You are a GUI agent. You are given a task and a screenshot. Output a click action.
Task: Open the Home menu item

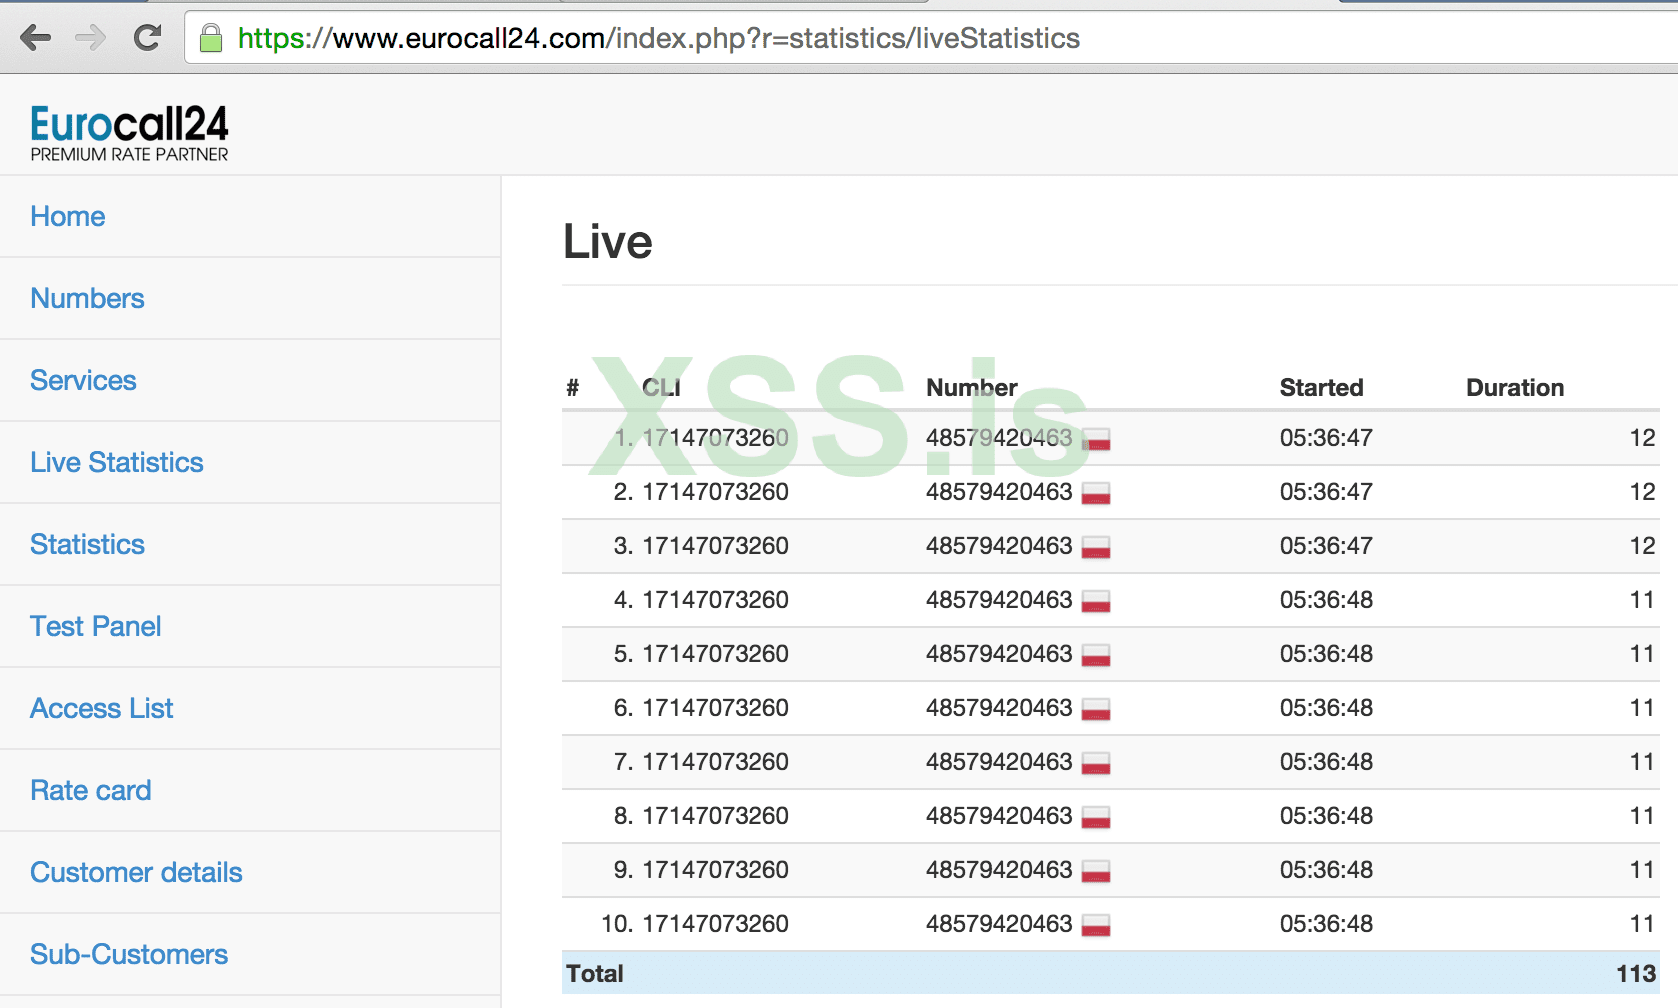point(67,216)
